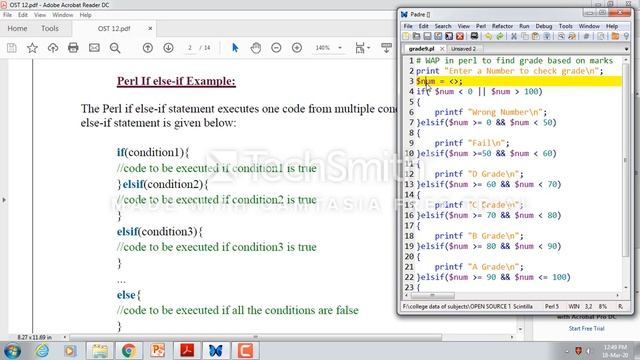The height and width of the screenshot is (360, 640).
Task: Open Camtasia from the taskbar
Action: pos(245,351)
